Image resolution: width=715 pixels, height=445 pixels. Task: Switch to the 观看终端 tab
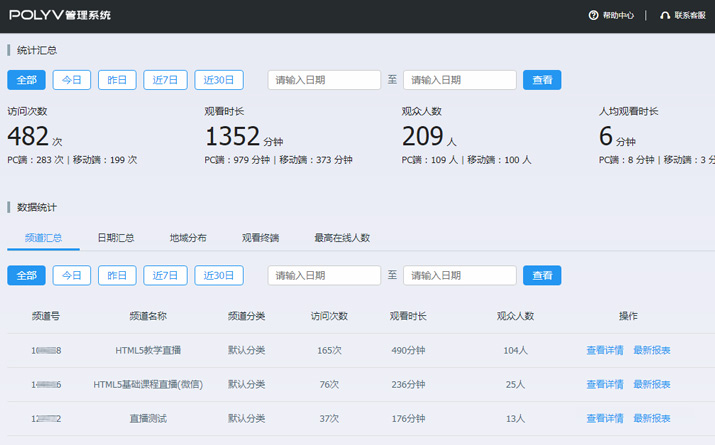(x=260, y=238)
